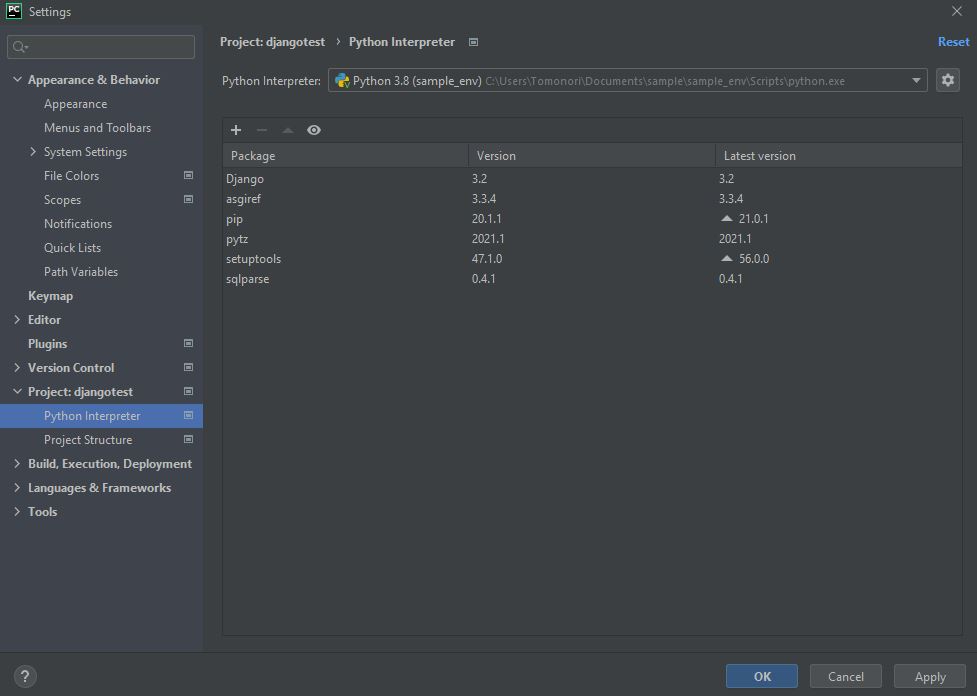977x696 pixels.
Task: Click the settings search field
Action: tap(102, 47)
